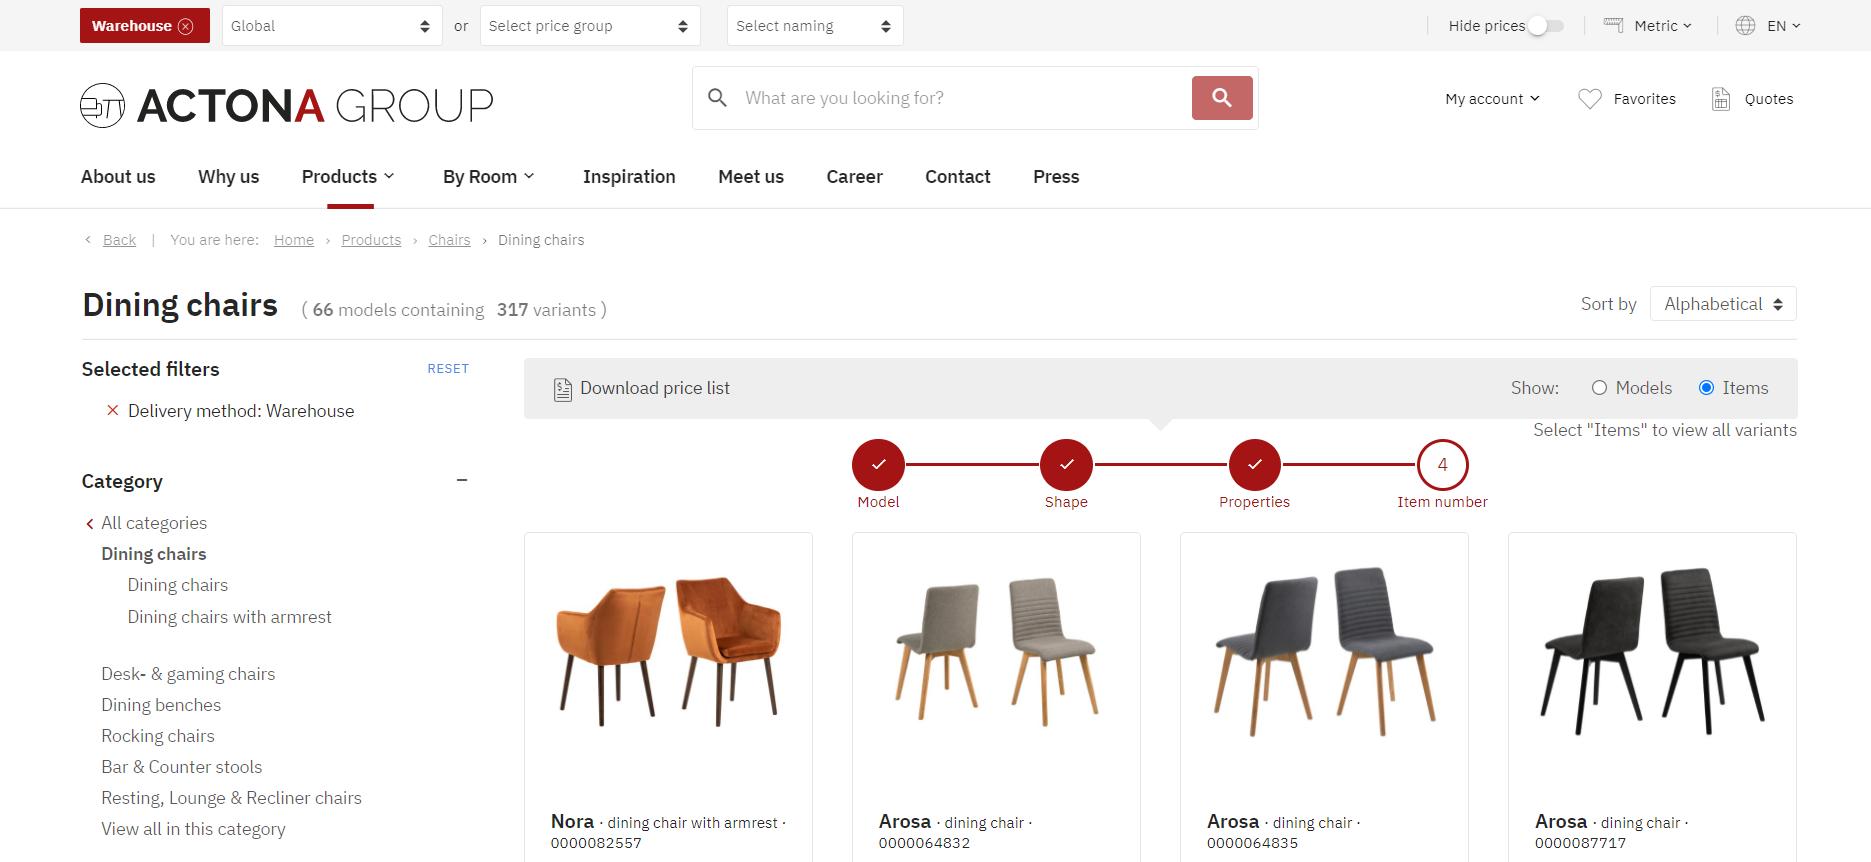Select the Items radio button
Viewport: 1871px width, 862px height.
point(1706,388)
